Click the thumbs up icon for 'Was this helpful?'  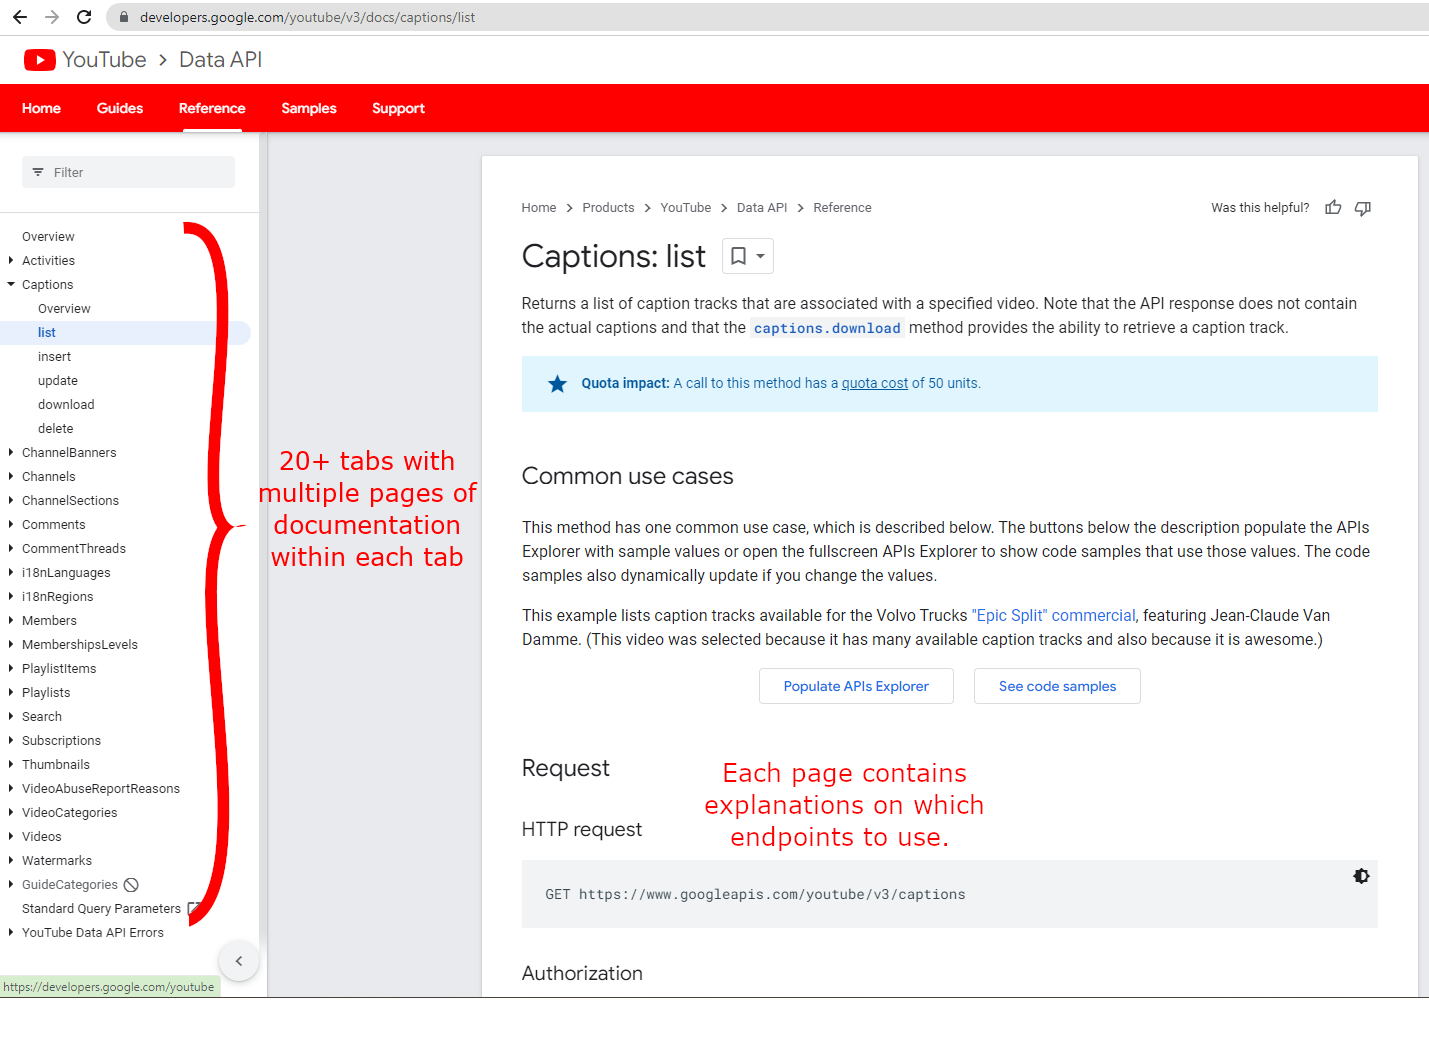pyautogui.click(x=1332, y=207)
